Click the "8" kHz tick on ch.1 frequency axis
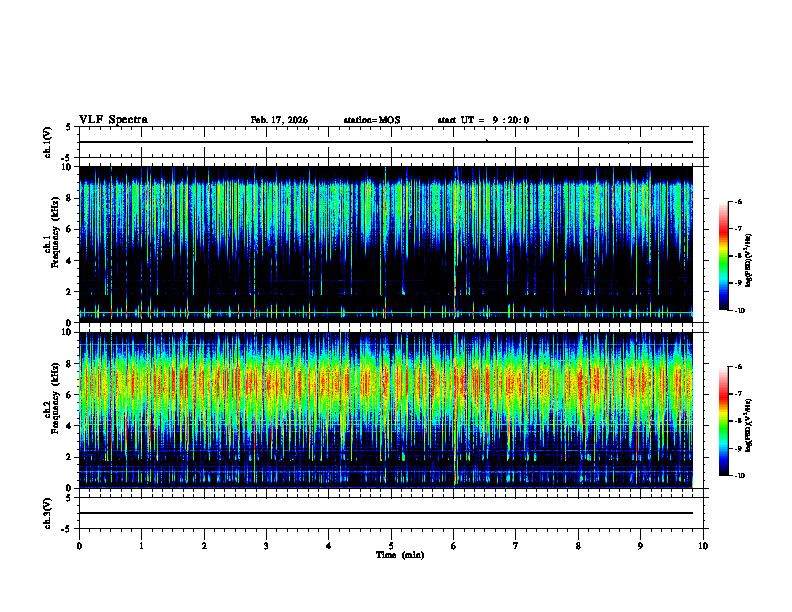The height and width of the screenshot is (612, 792). pyautogui.click(x=70, y=198)
